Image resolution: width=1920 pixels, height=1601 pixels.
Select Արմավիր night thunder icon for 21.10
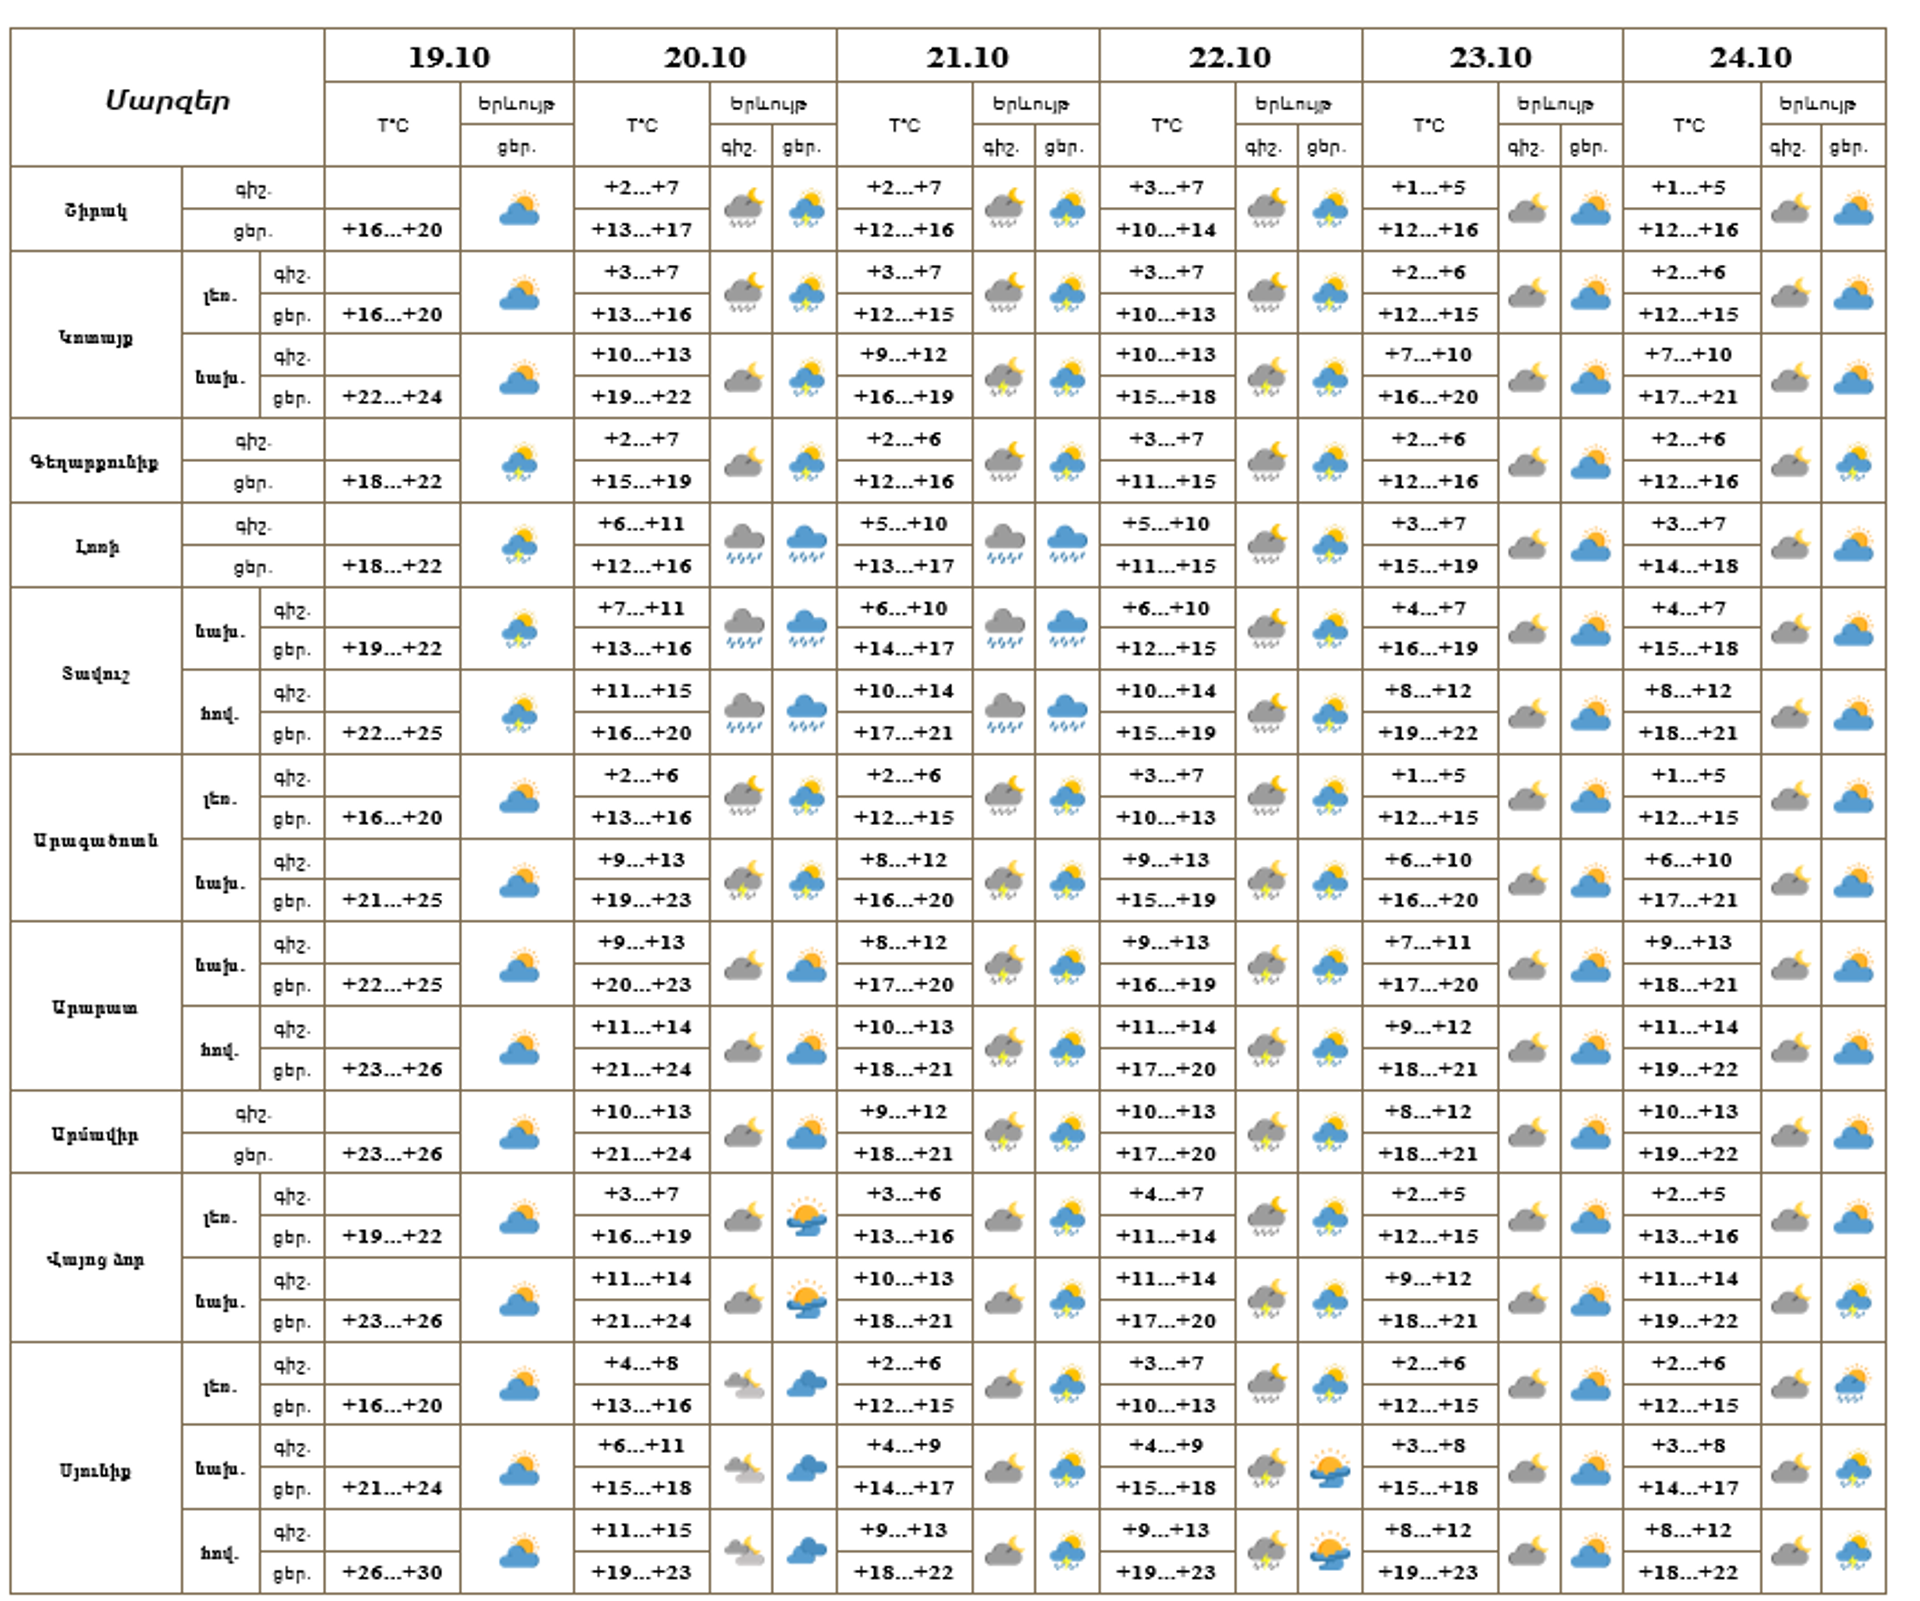(x=1004, y=1133)
